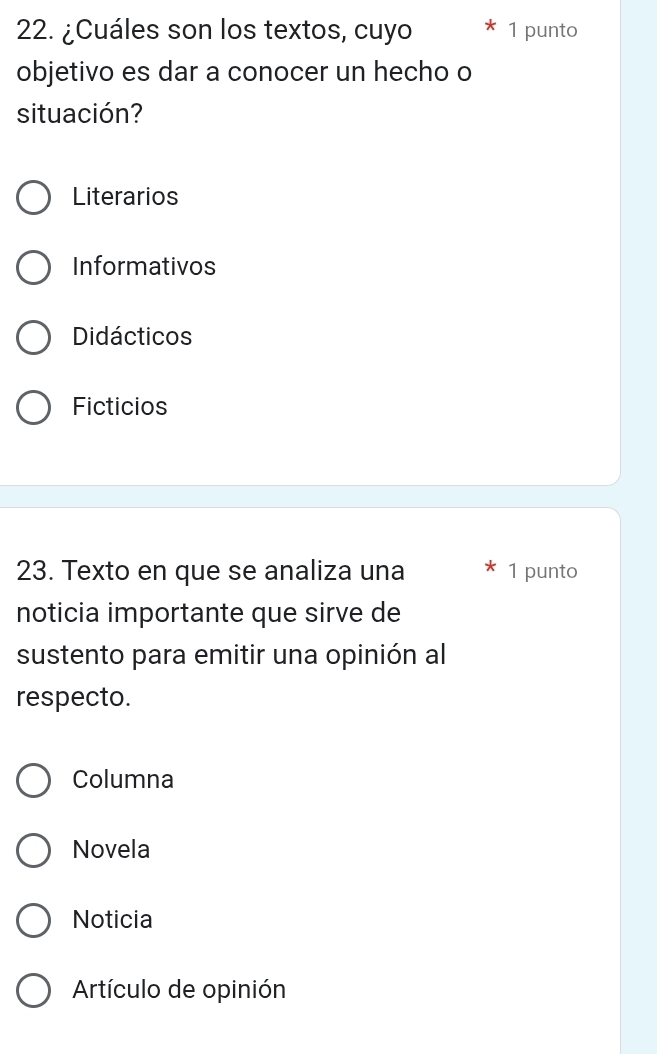The width and height of the screenshot is (657, 1054).
Task: Click the 'Ficticios' answer label text
Action: pyautogui.click(x=120, y=407)
